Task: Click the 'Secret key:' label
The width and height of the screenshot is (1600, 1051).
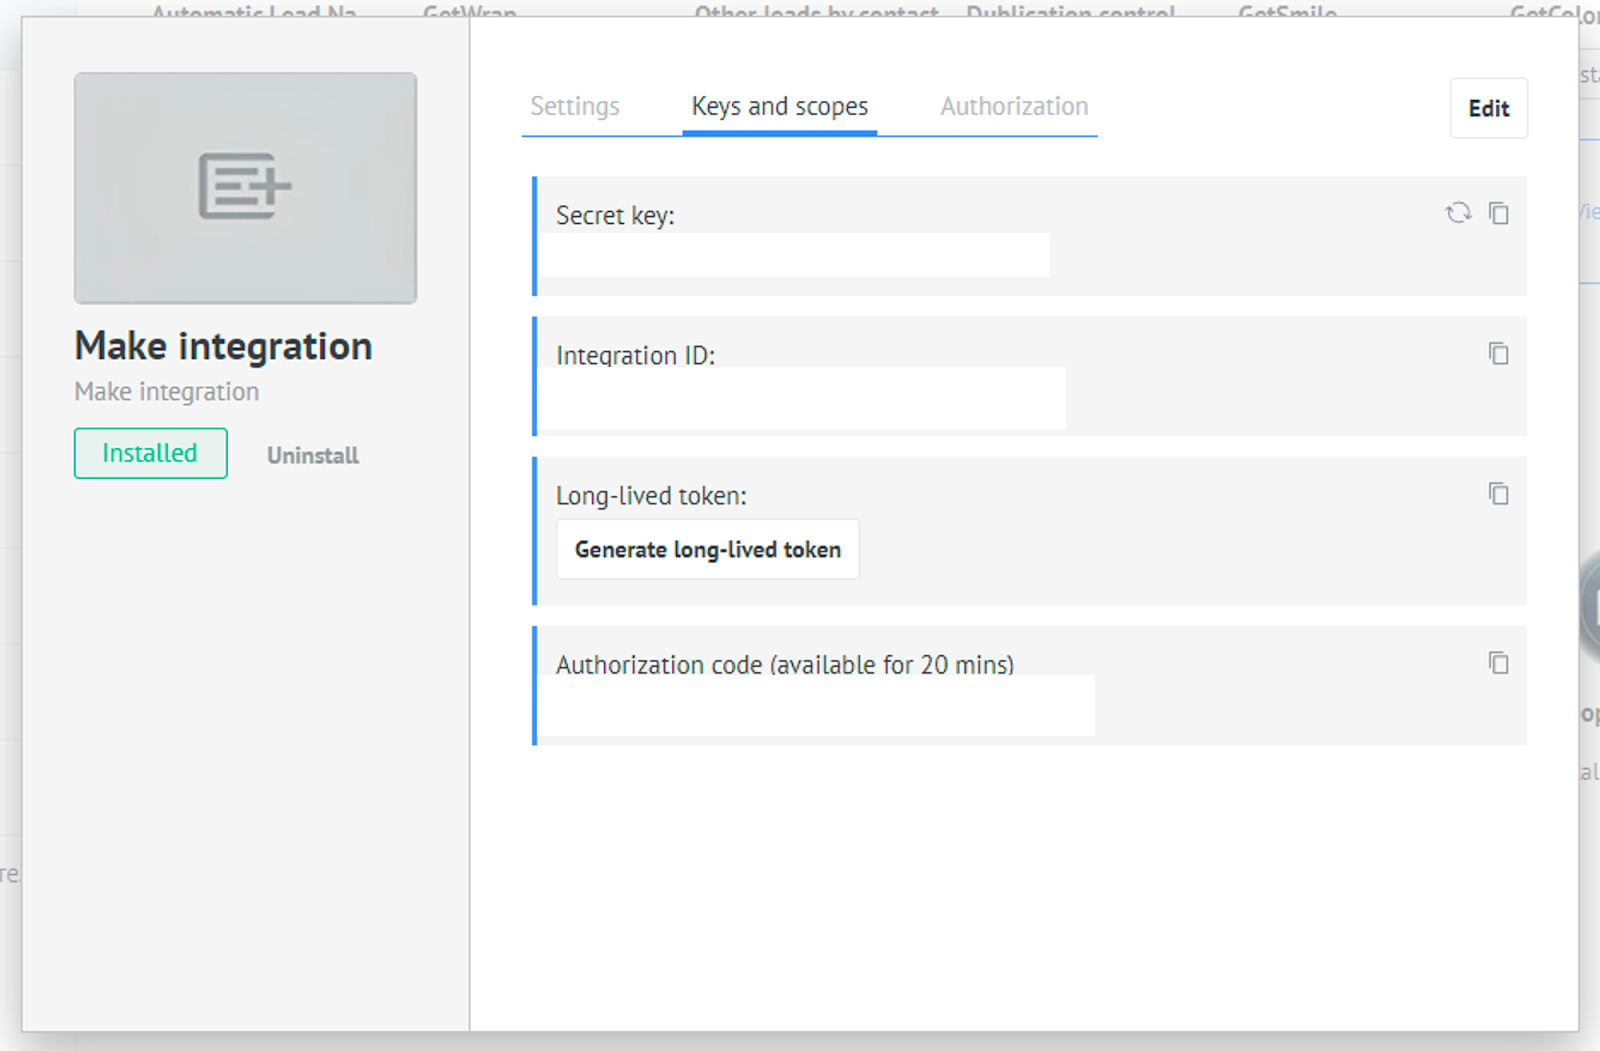Action: pos(615,215)
